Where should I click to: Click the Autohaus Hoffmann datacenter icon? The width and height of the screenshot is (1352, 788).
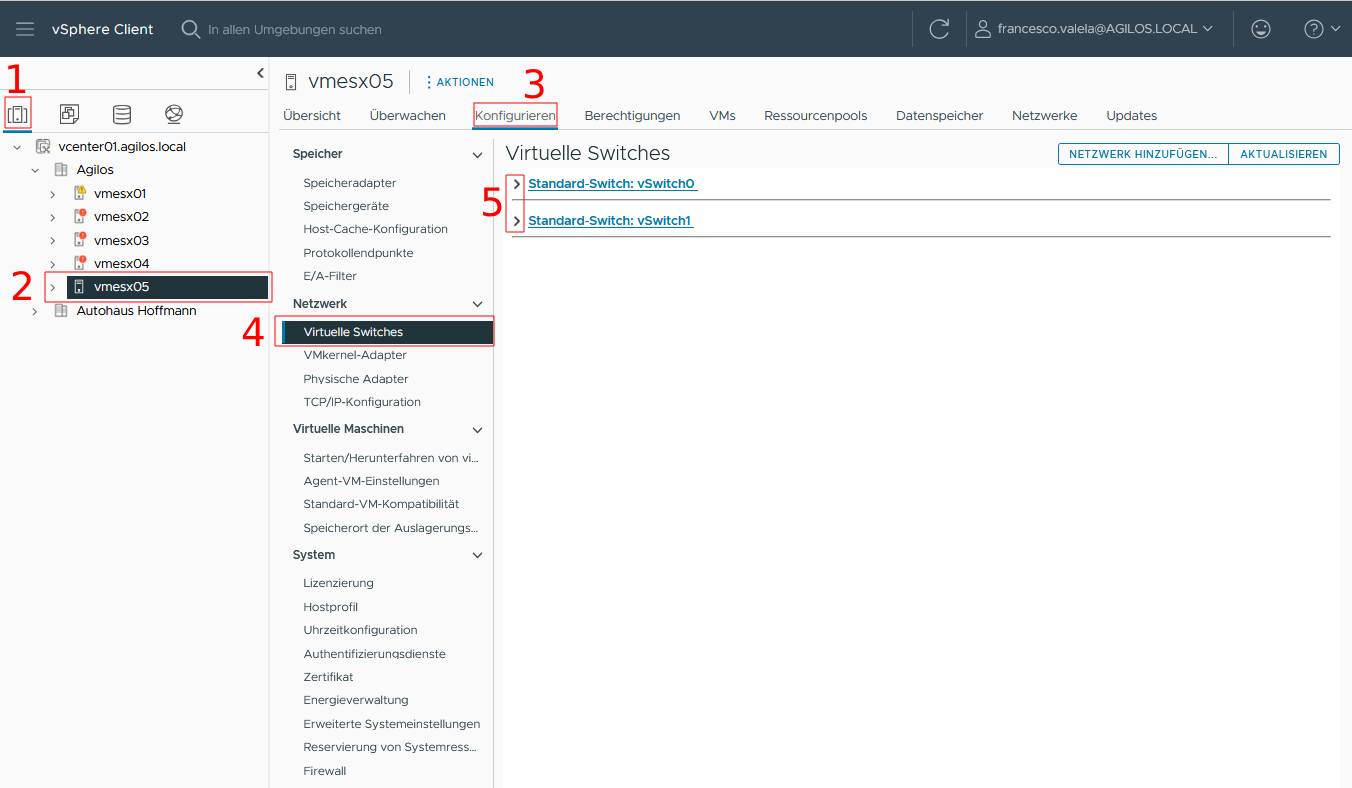pyautogui.click(x=61, y=311)
